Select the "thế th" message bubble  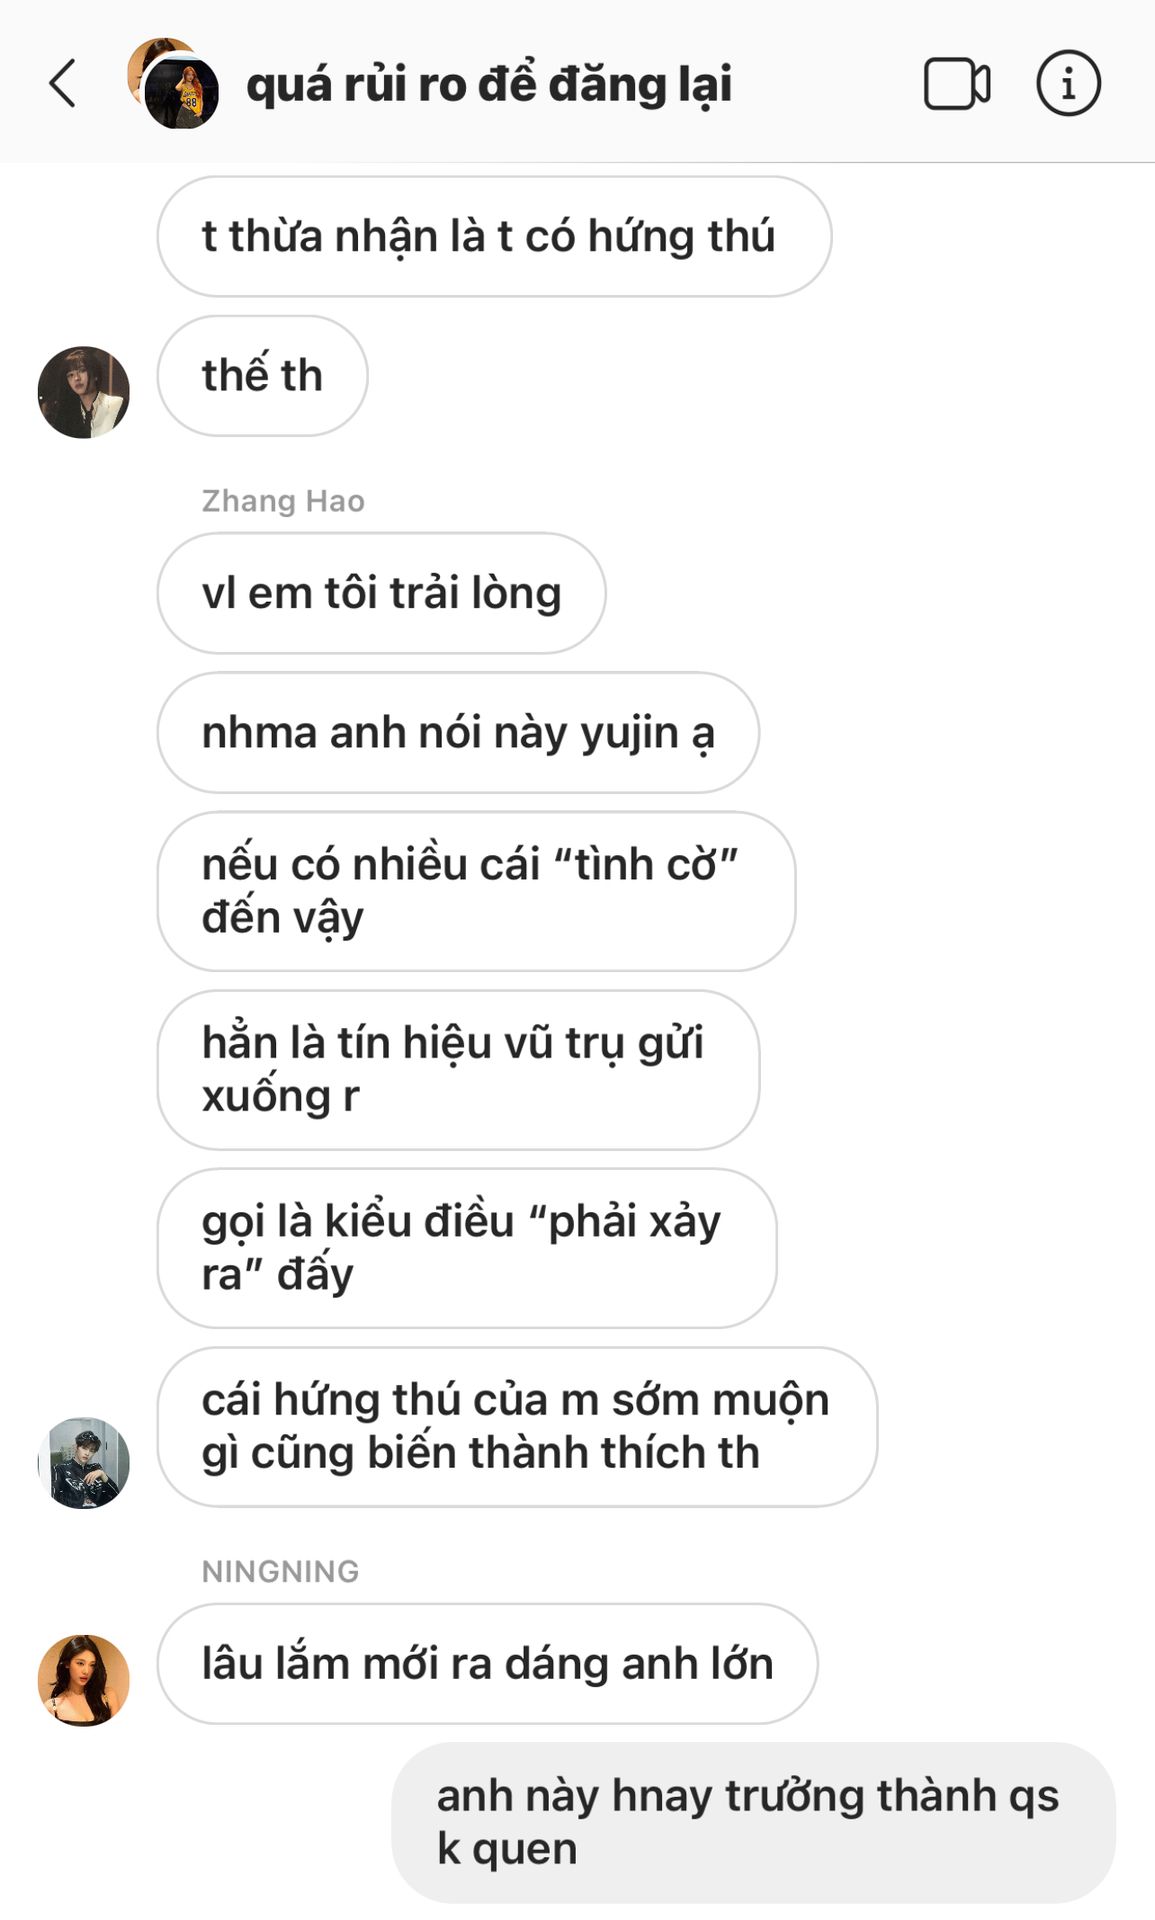click(x=262, y=376)
